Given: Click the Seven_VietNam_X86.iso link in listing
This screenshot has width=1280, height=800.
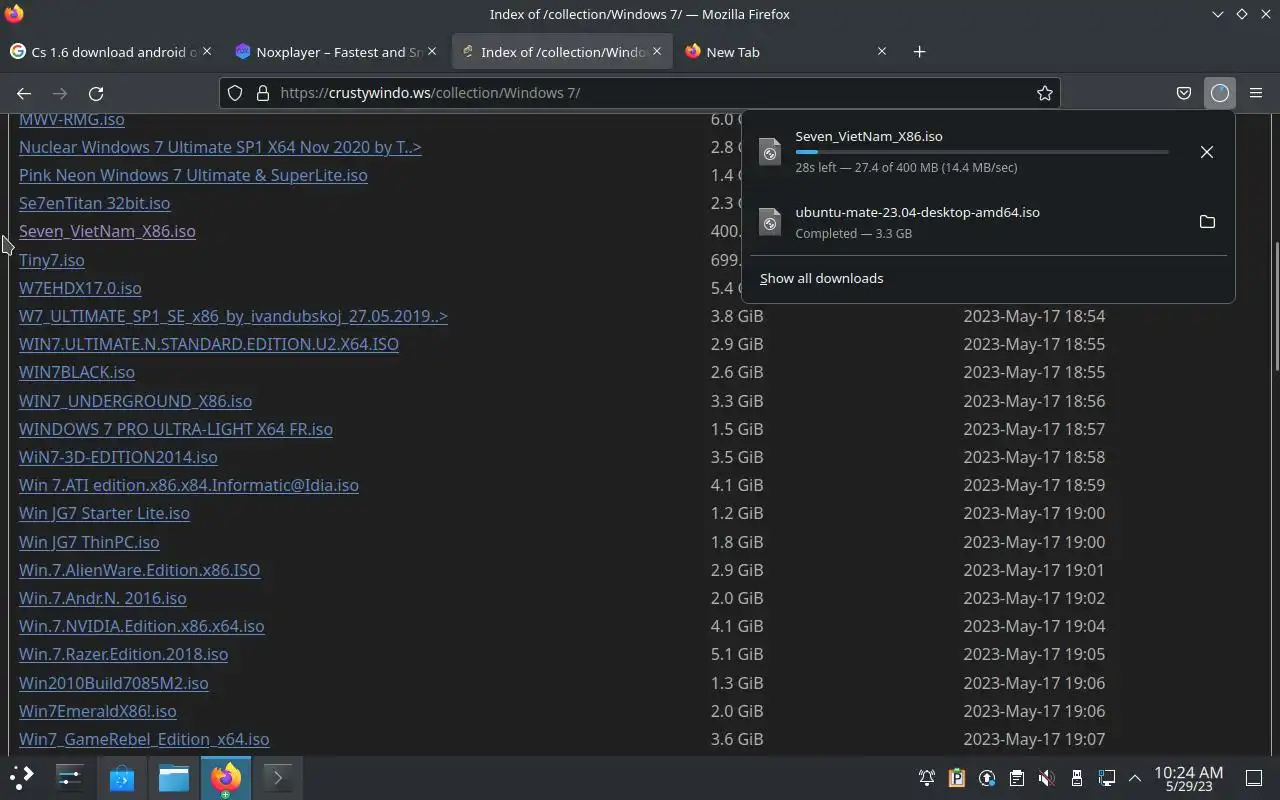Looking at the screenshot, I should [107, 231].
